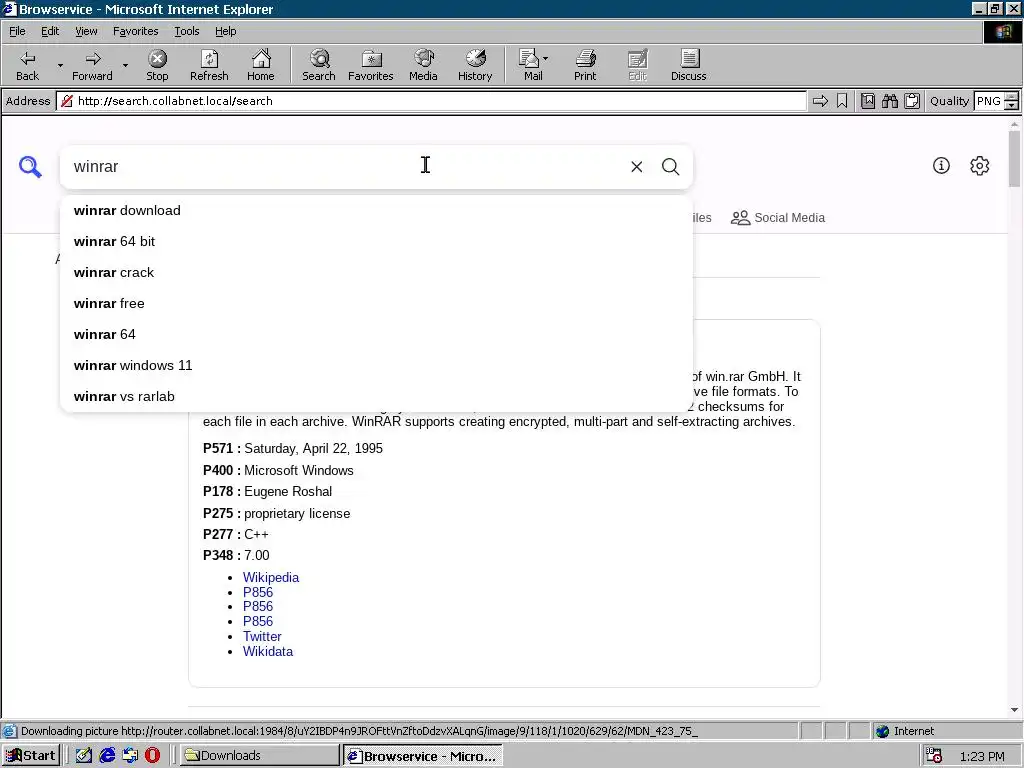Image resolution: width=1024 pixels, height=768 pixels.
Task: Click the bookmark ribbon icon beside Go arrow
Action: click(x=842, y=101)
